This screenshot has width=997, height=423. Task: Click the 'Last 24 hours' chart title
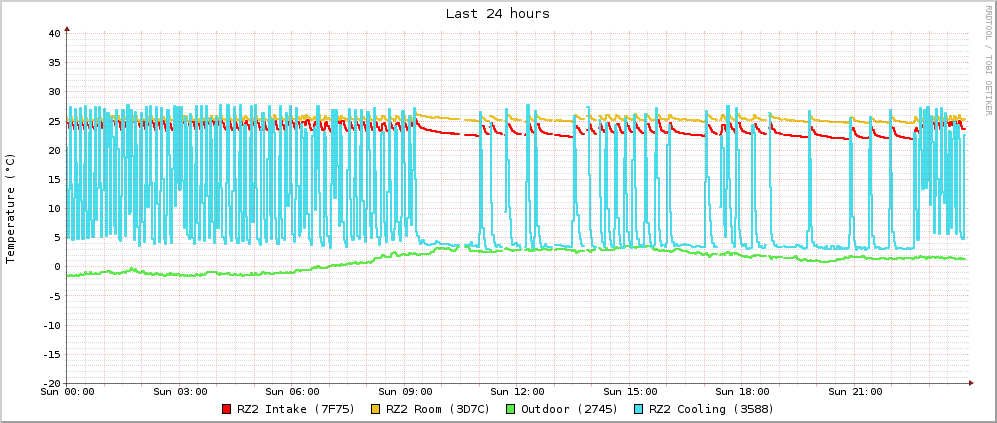pos(498,13)
